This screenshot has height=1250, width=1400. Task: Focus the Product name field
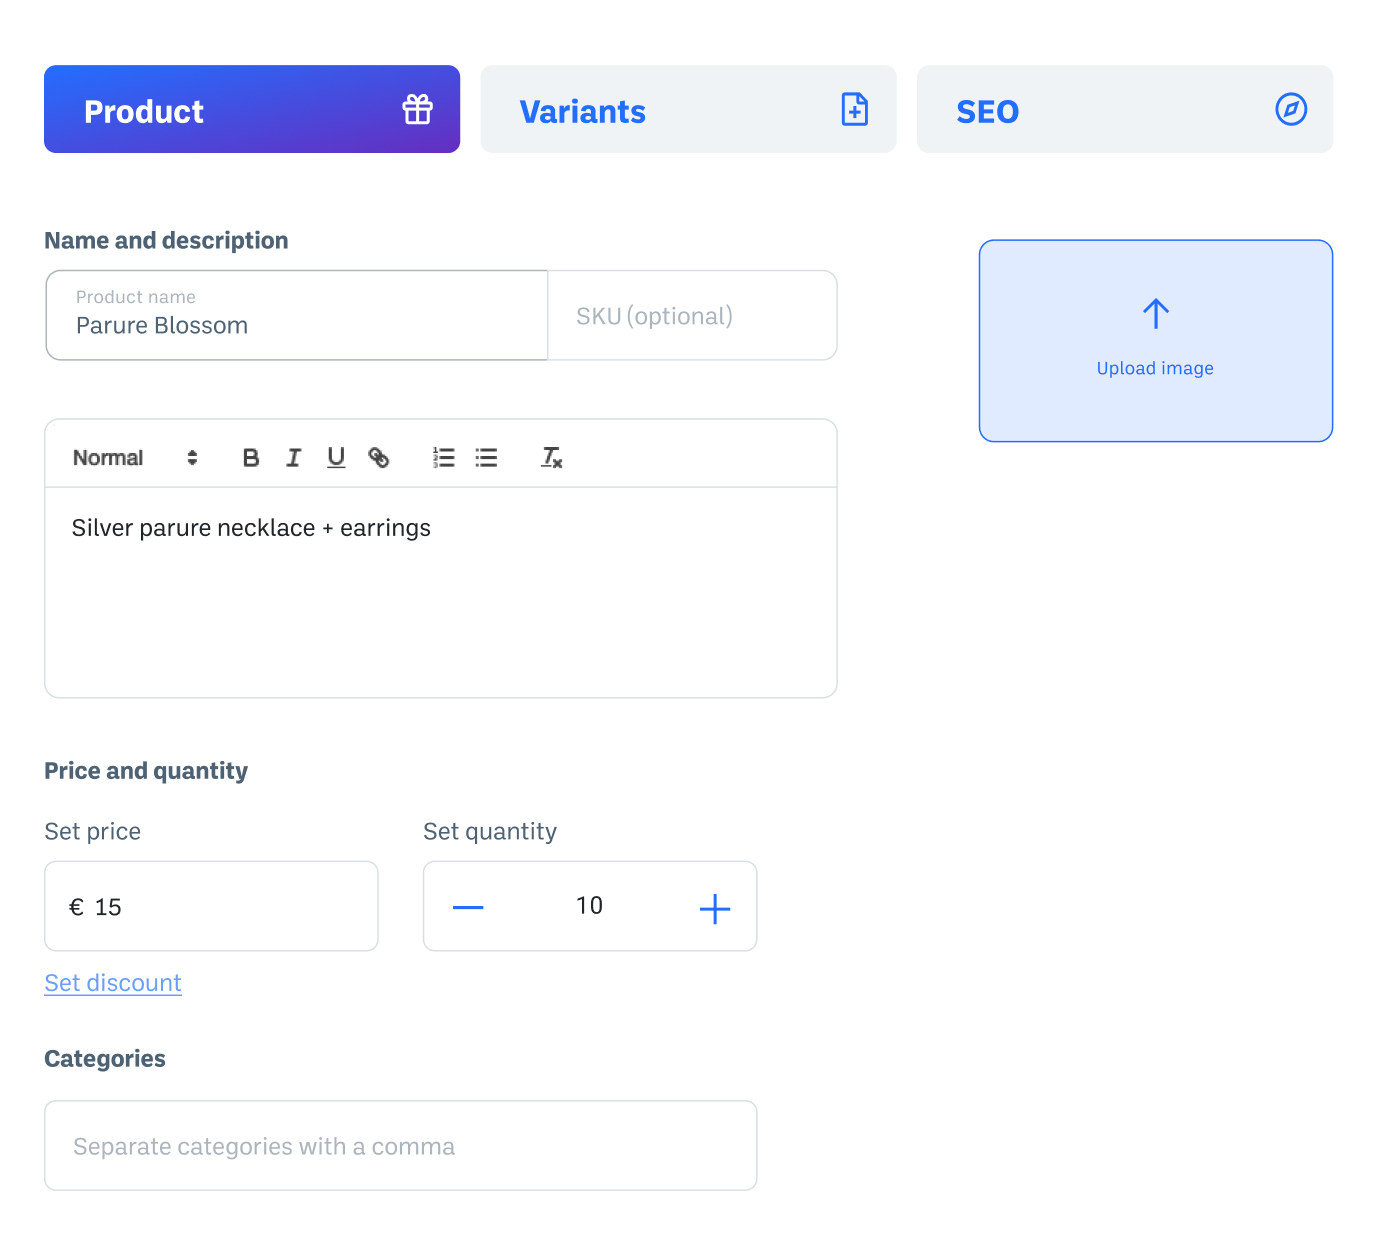[x=296, y=316]
